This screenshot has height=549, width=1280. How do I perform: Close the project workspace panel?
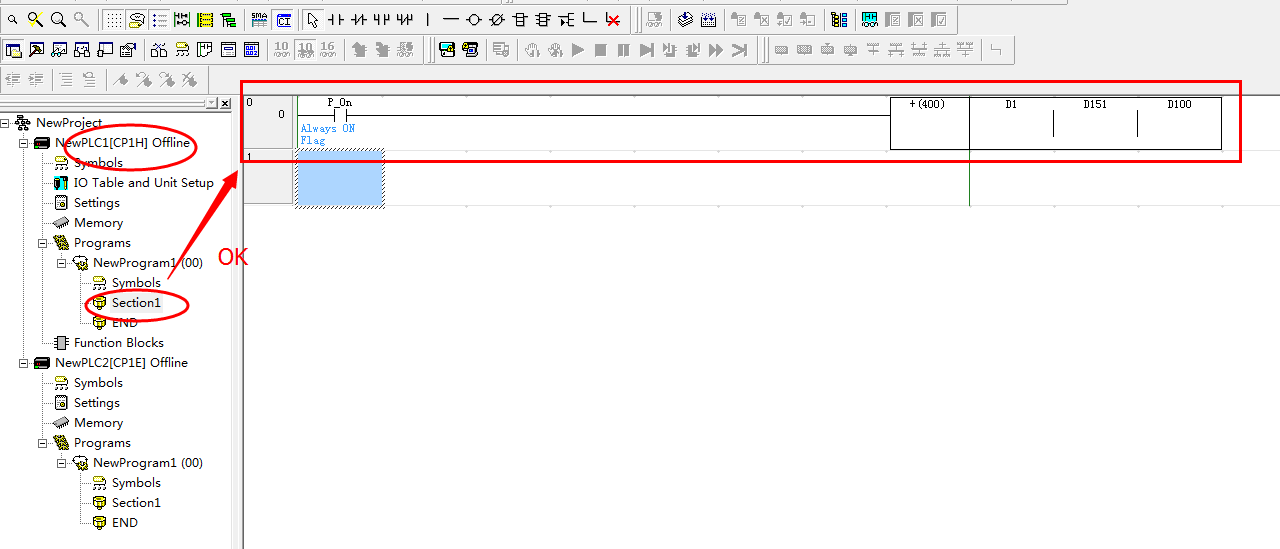[225, 103]
